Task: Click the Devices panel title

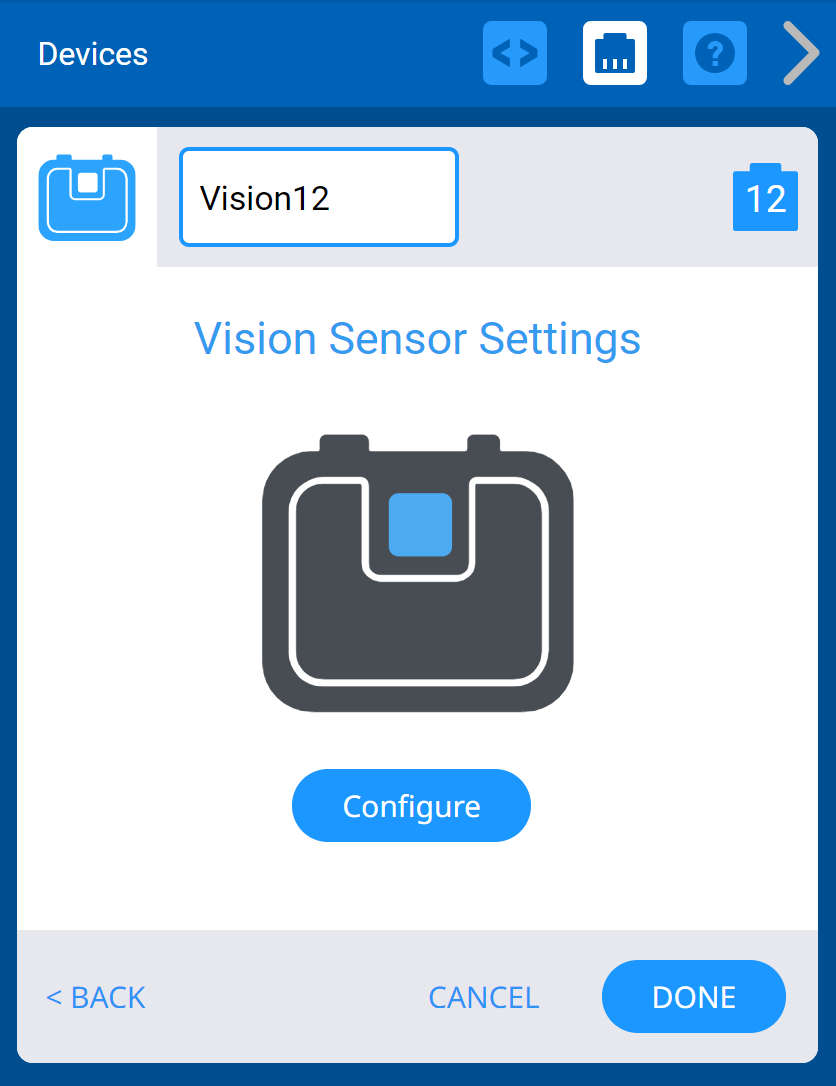Action: click(x=93, y=54)
